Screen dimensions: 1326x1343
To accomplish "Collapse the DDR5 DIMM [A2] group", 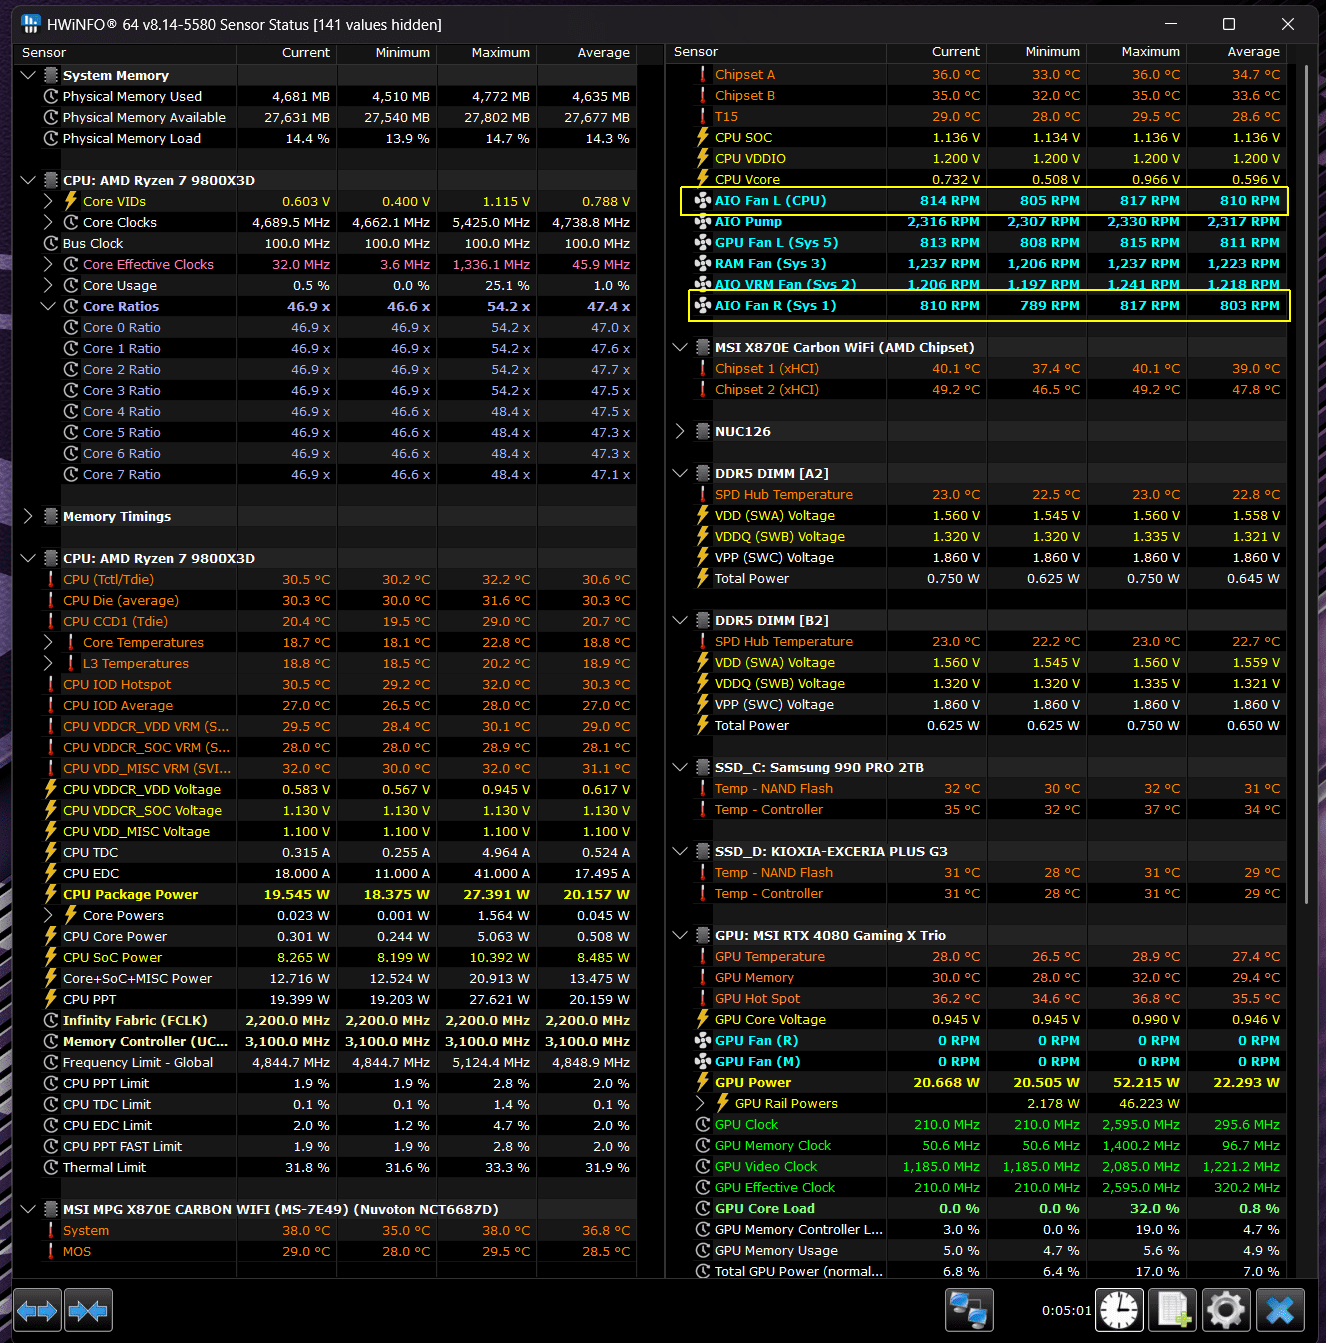I will pos(680,473).
